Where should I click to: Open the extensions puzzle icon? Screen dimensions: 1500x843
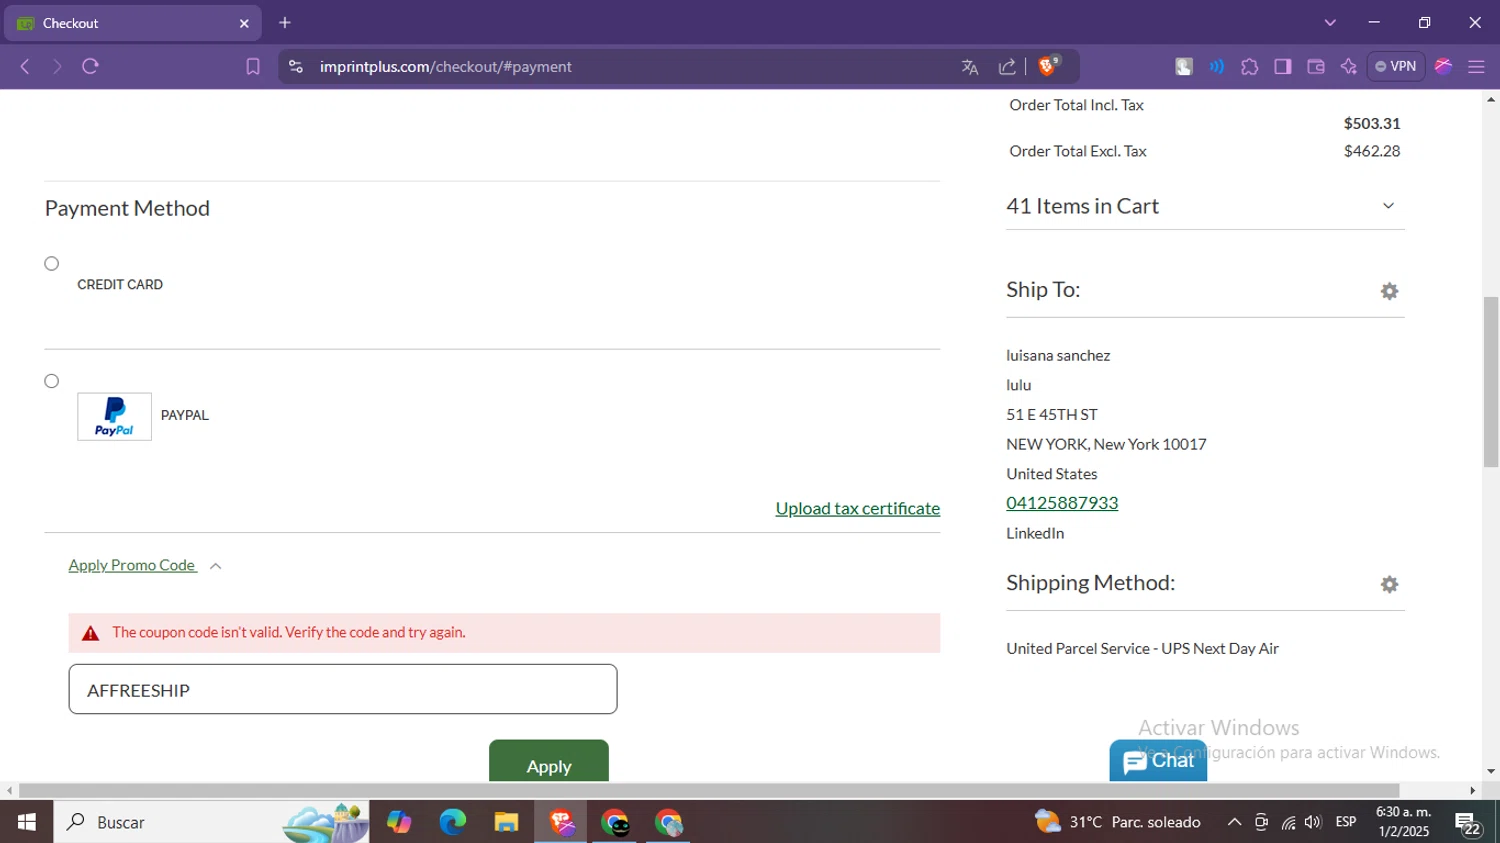1250,67
